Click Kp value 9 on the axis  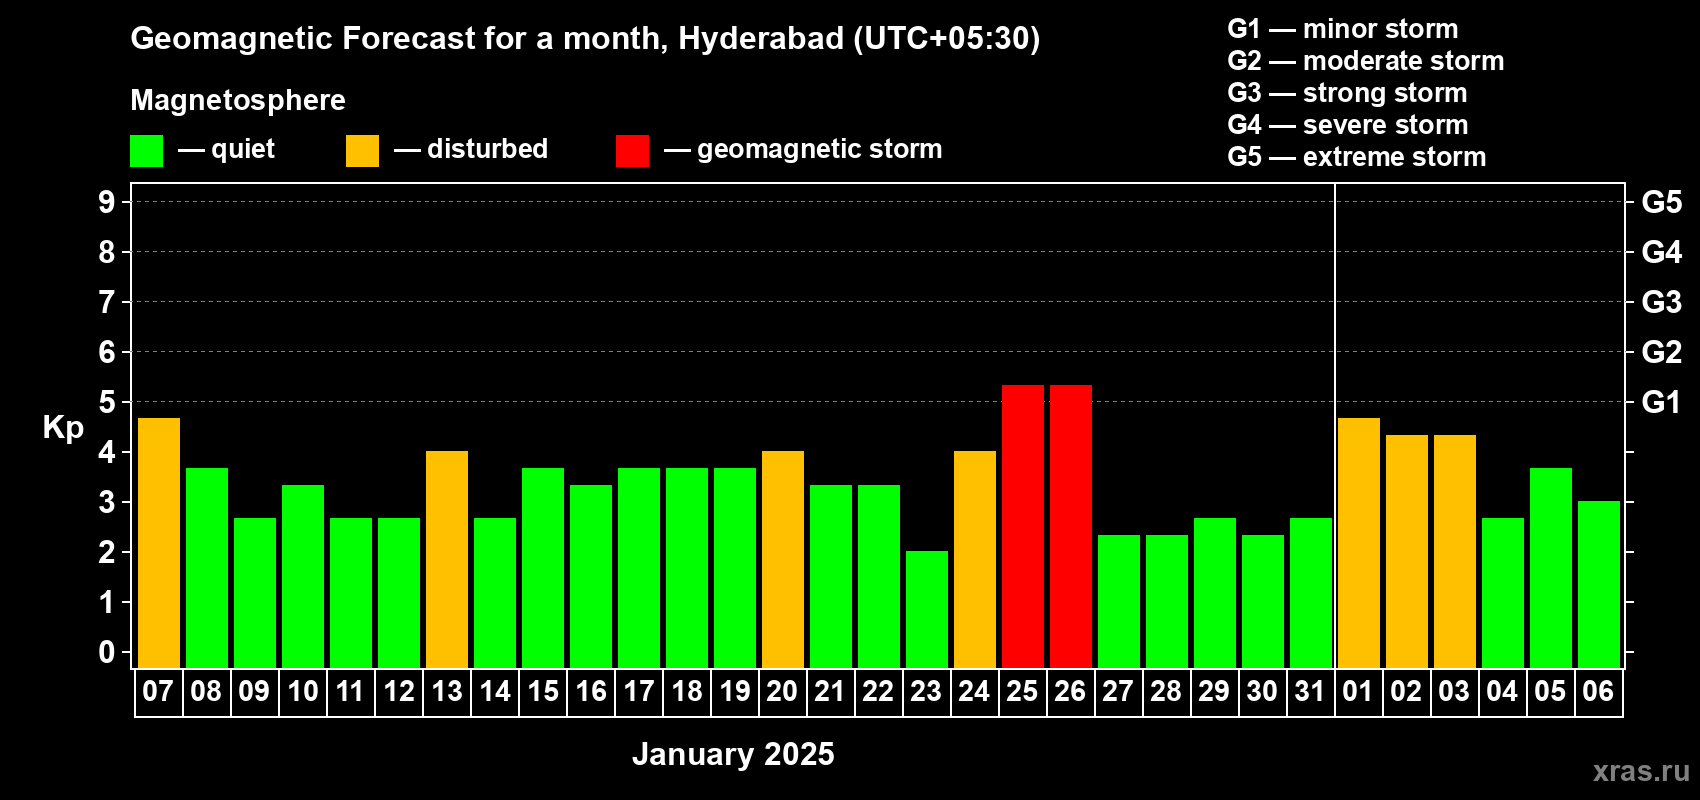(107, 202)
